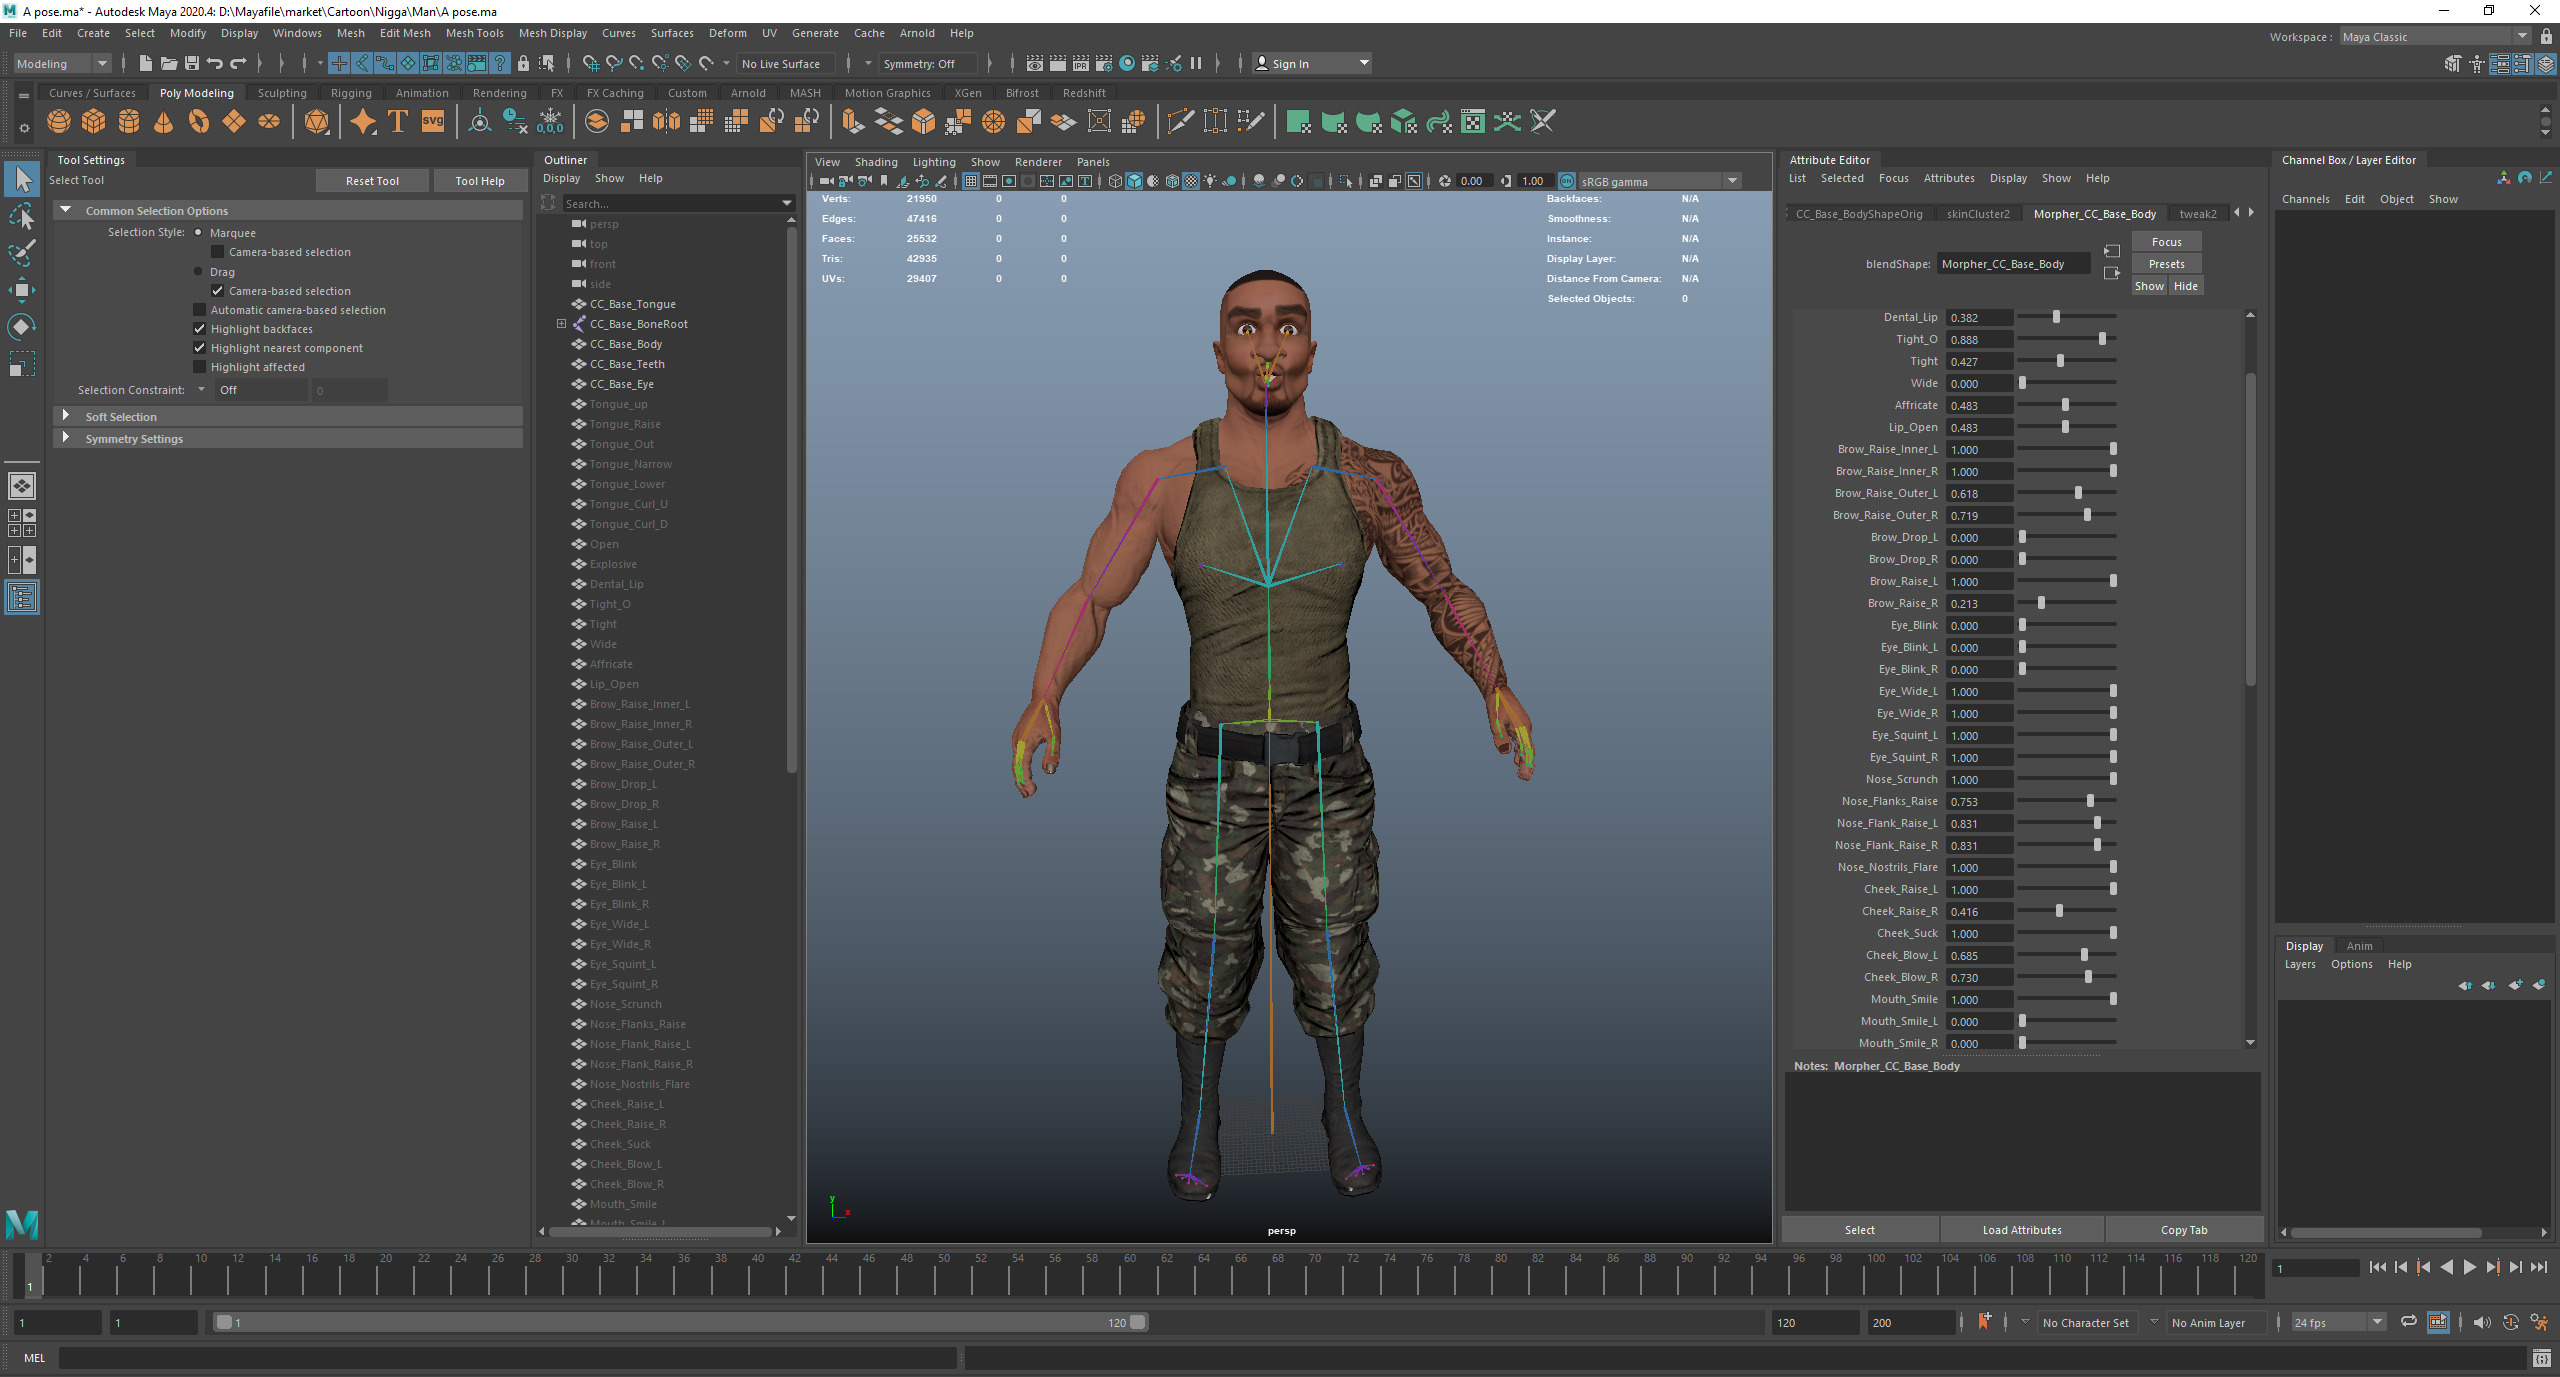
Task: Click the Paint Selection tool icon
Action: 22,253
